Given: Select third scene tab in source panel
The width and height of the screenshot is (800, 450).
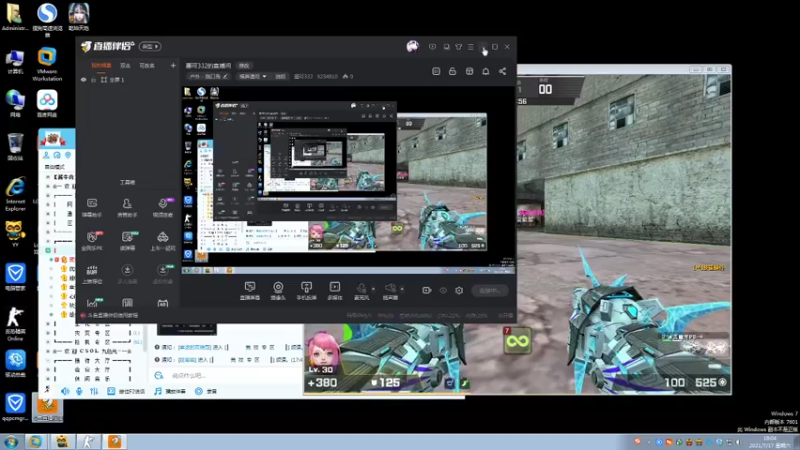Looking at the screenshot, I should point(147,65).
